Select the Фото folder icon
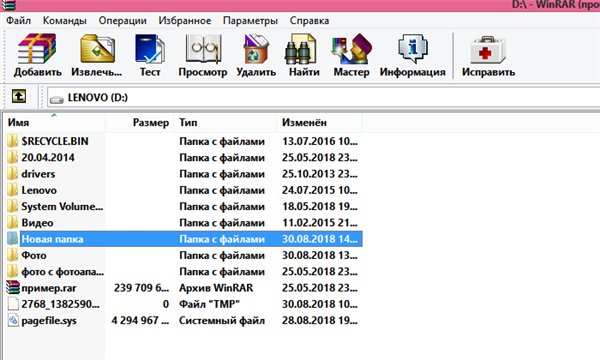The width and height of the screenshot is (600, 360). (x=12, y=255)
